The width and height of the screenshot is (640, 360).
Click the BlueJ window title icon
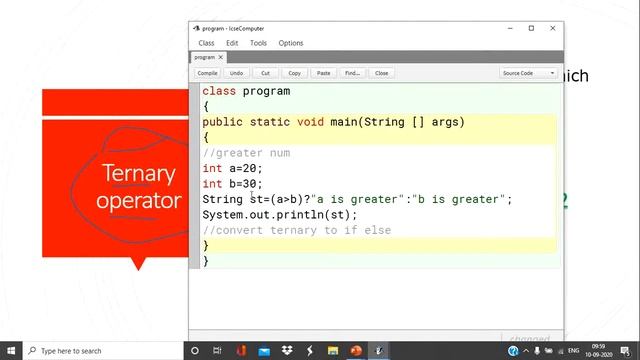[196, 28]
